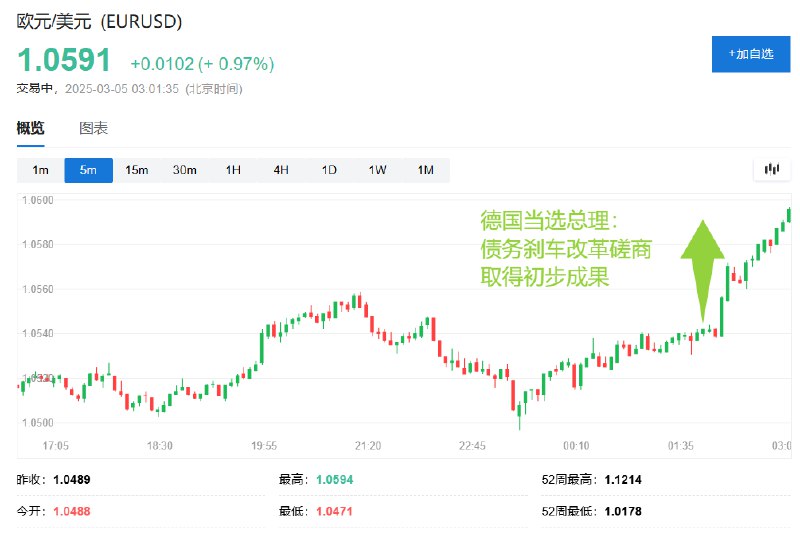Click the 00:10 time axis label
The width and height of the screenshot is (800, 541).
pos(576,446)
